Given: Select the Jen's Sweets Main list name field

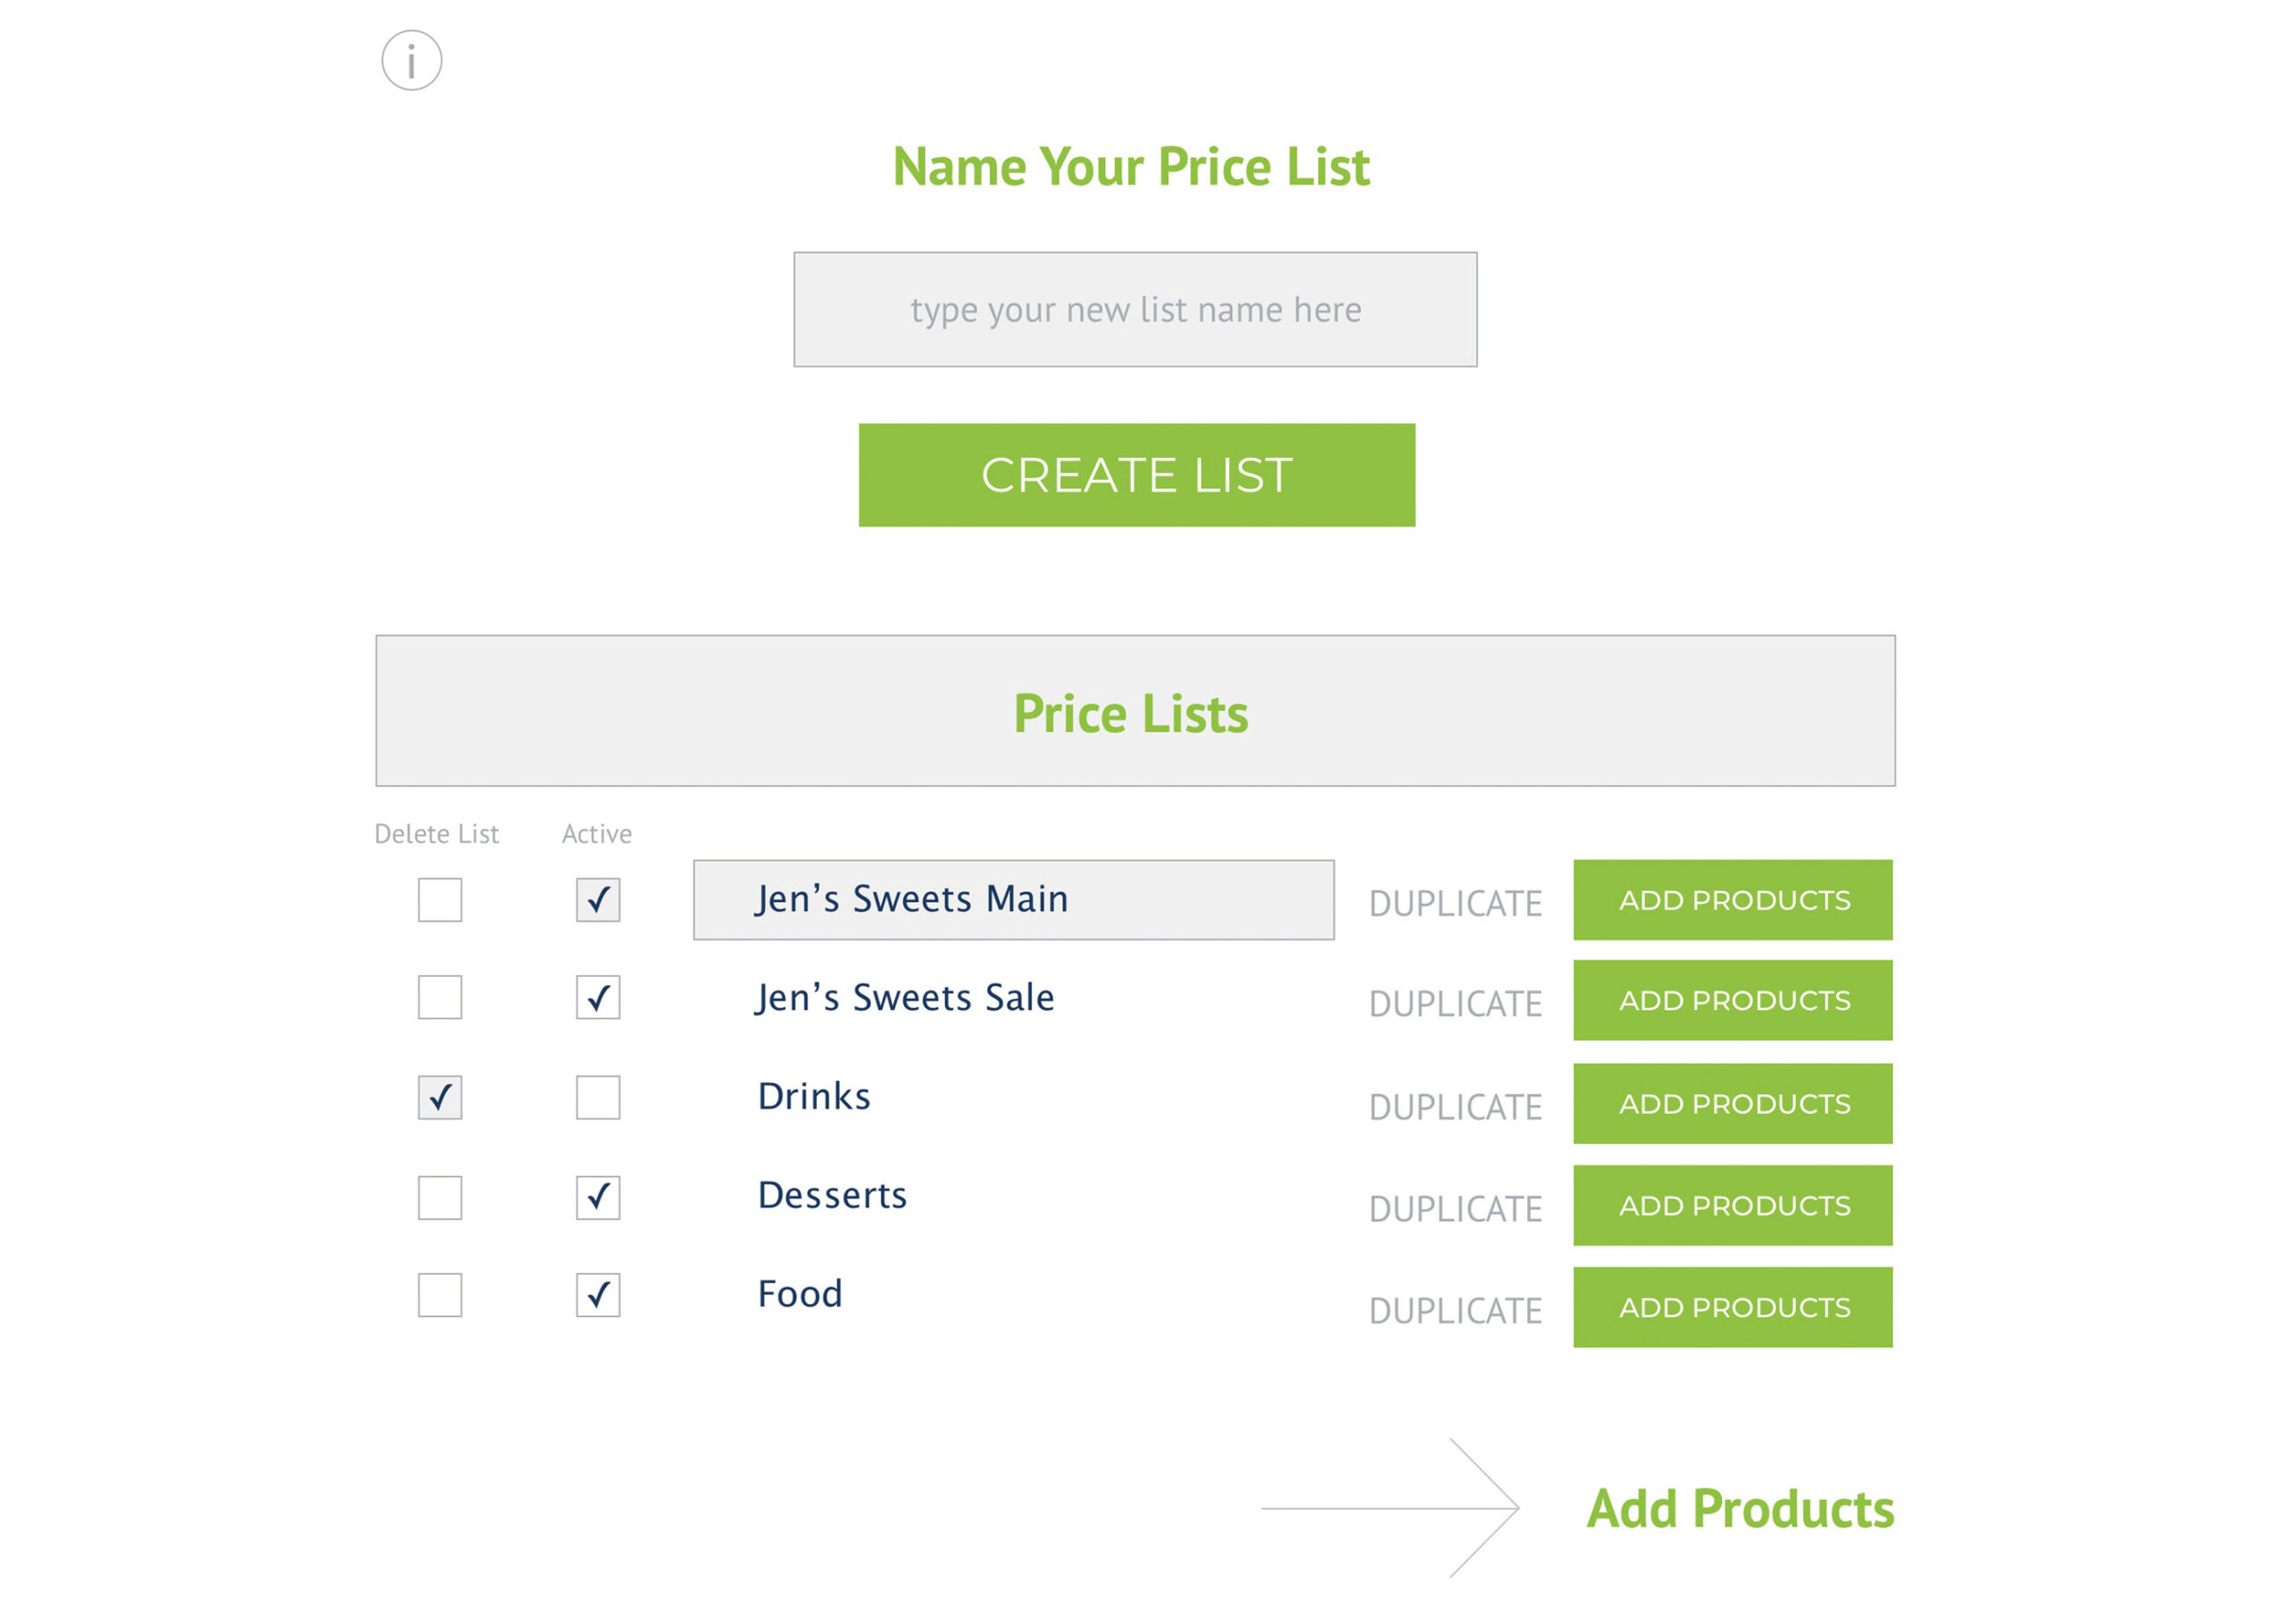Looking at the screenshot, I should tap(1014, 900).
